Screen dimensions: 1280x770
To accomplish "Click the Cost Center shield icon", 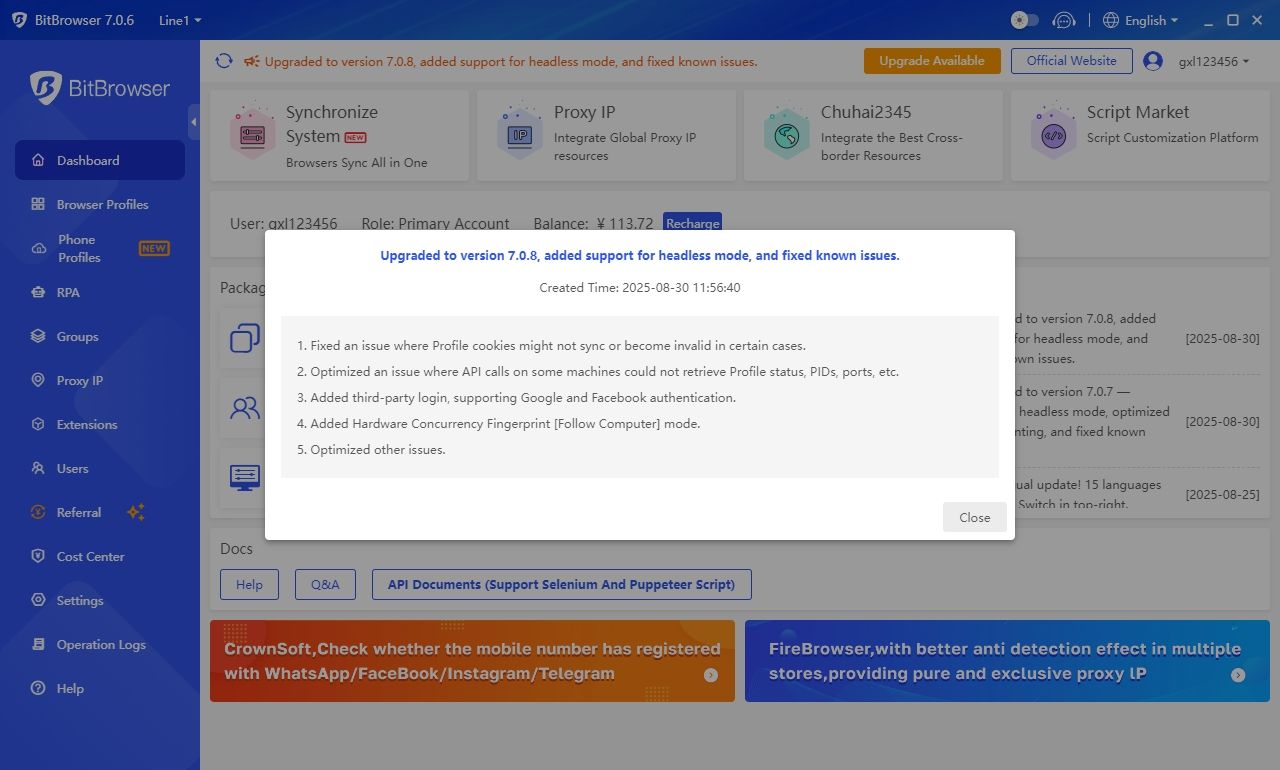I will pos(38,556).
